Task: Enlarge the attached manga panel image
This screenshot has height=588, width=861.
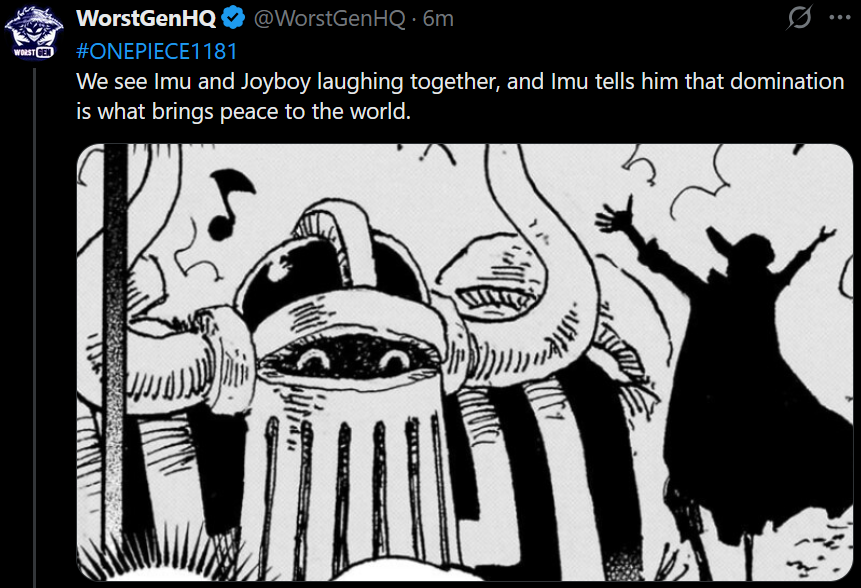Action: click(465, 362)
